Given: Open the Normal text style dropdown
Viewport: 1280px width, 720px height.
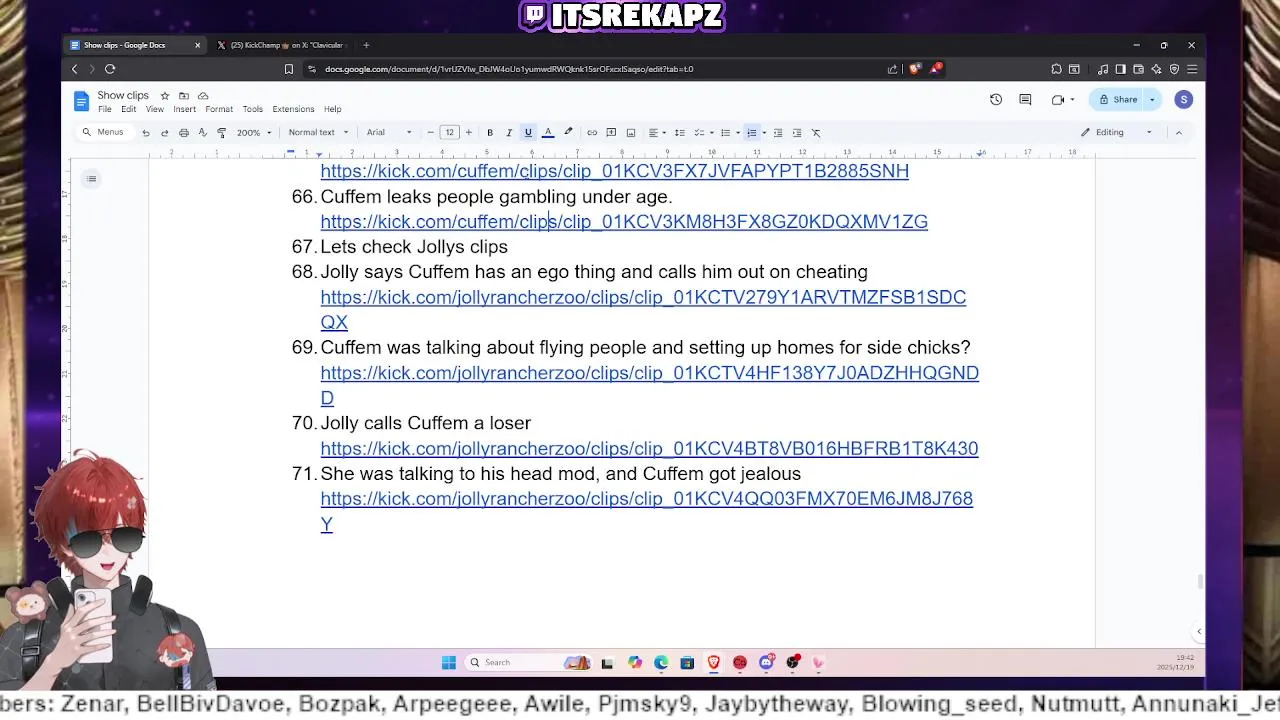Looking at the screenshot, I should [318, 132].
